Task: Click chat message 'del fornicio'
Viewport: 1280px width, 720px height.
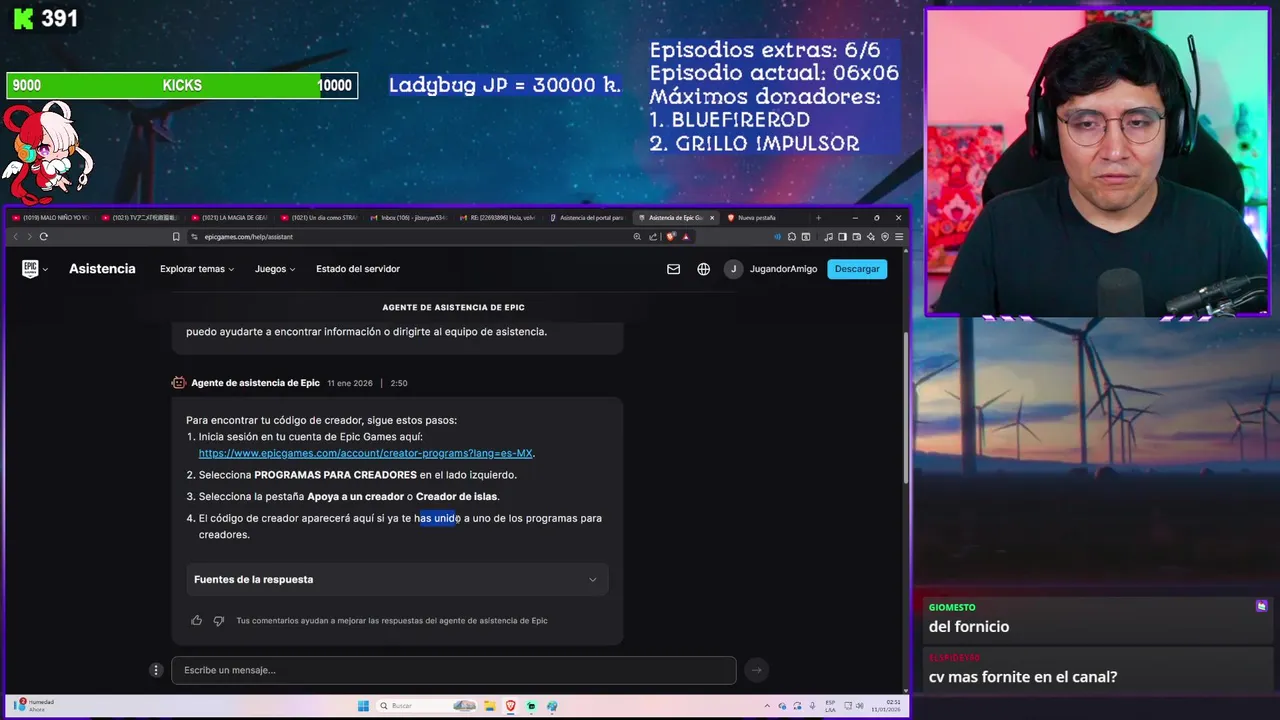Action: (969, 627)
